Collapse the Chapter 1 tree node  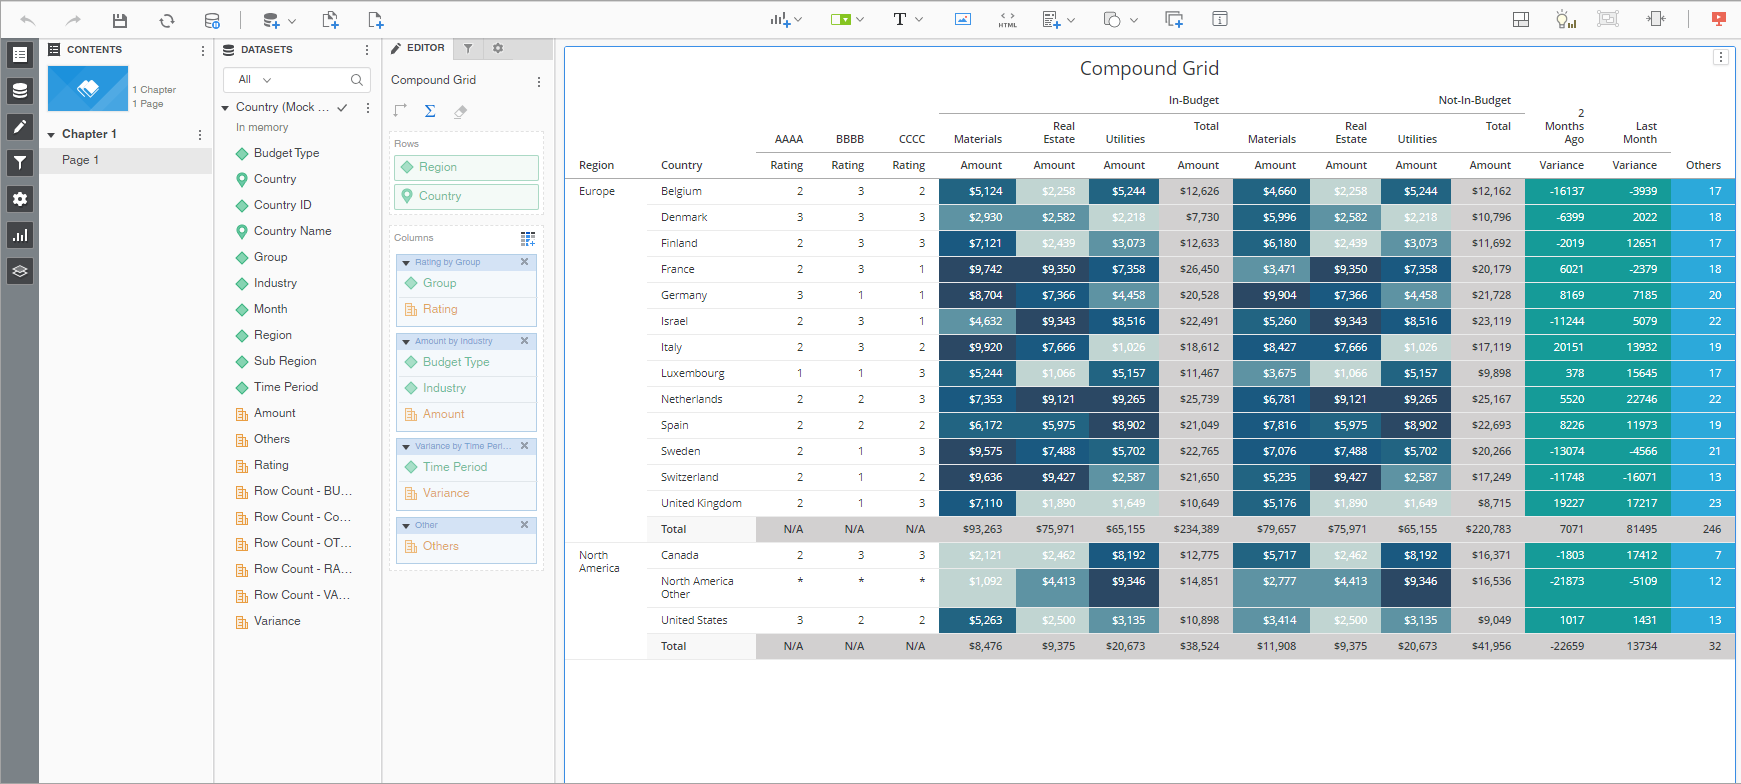pyautogui.click(x=51, y=134)
